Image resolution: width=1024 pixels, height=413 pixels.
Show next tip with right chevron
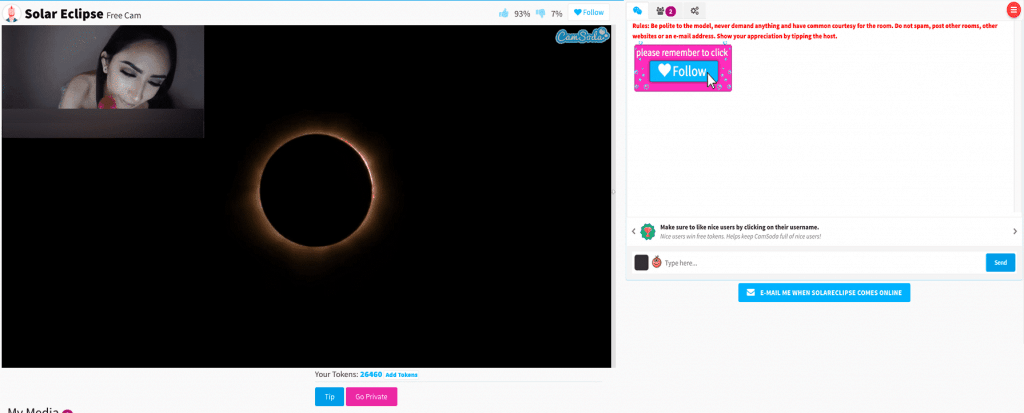(1015, 231)
